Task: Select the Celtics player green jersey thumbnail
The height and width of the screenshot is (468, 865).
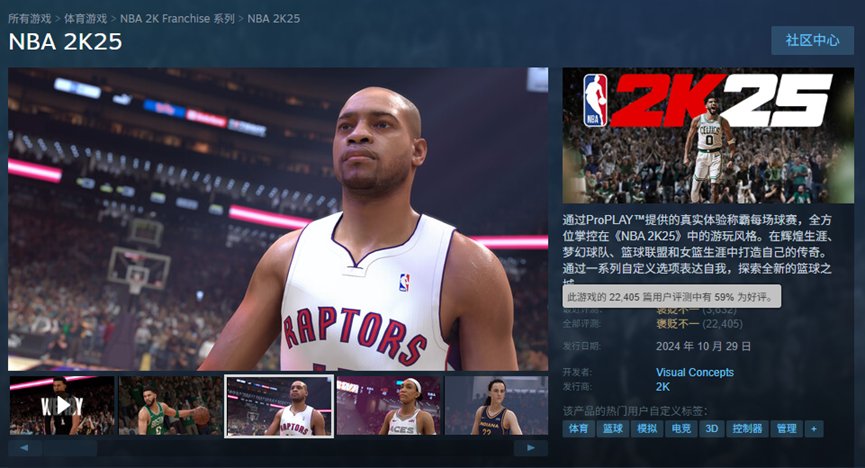Action: coord(170,406)
